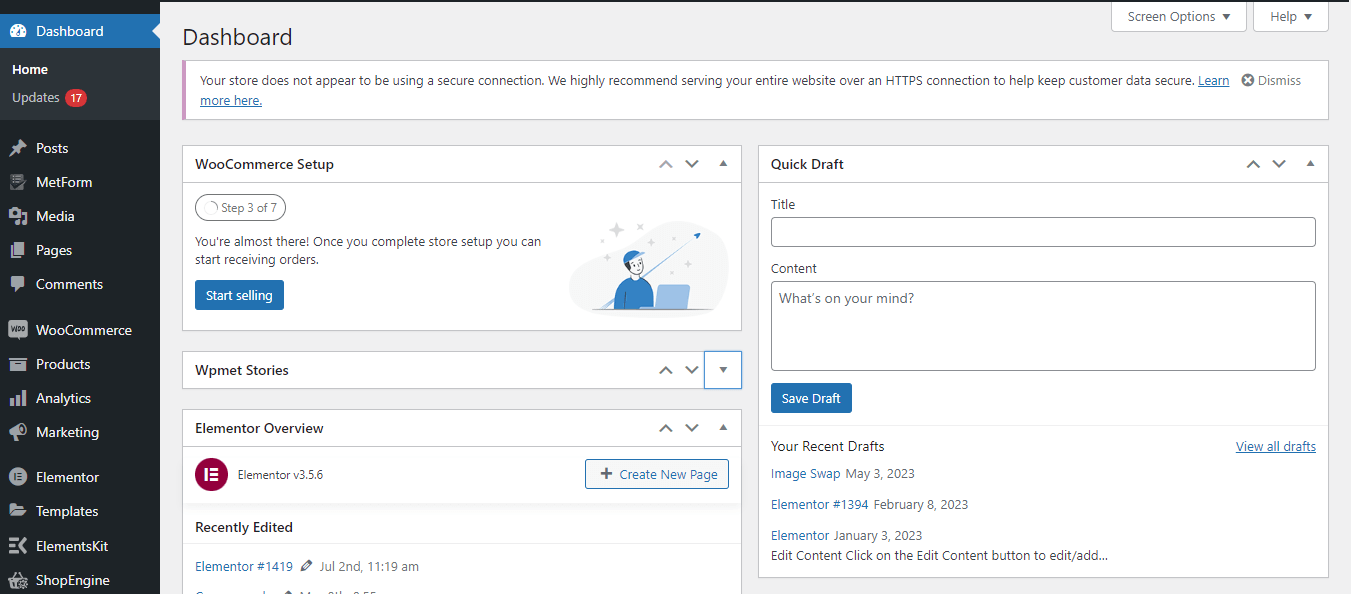Open Updates in the Dashboard submenu

pyautogui.click(x=50, y=98)
